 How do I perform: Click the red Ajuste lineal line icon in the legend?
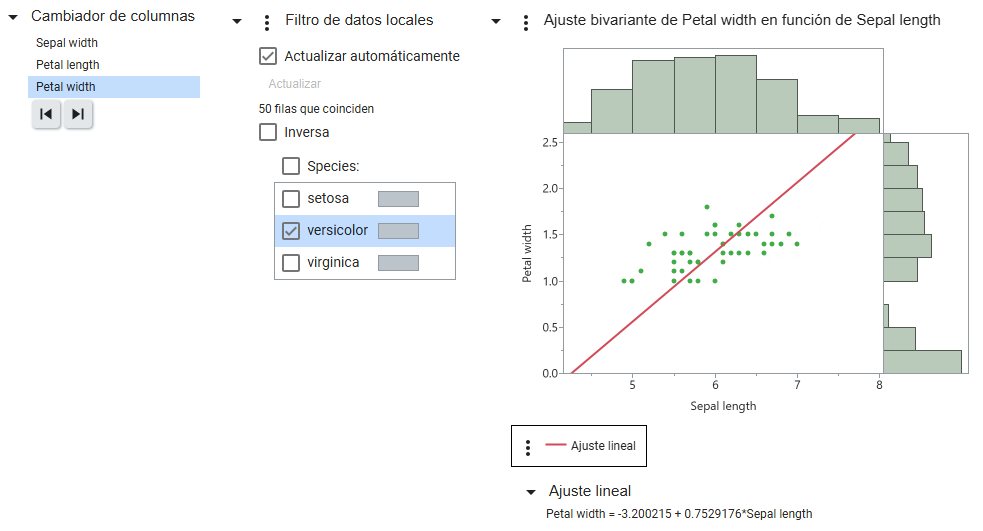point(556,446)
